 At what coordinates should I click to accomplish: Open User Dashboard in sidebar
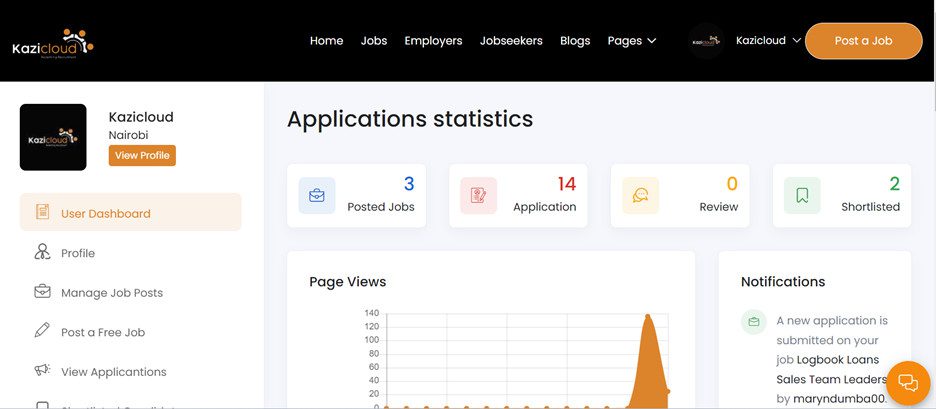tap(131, 212)
